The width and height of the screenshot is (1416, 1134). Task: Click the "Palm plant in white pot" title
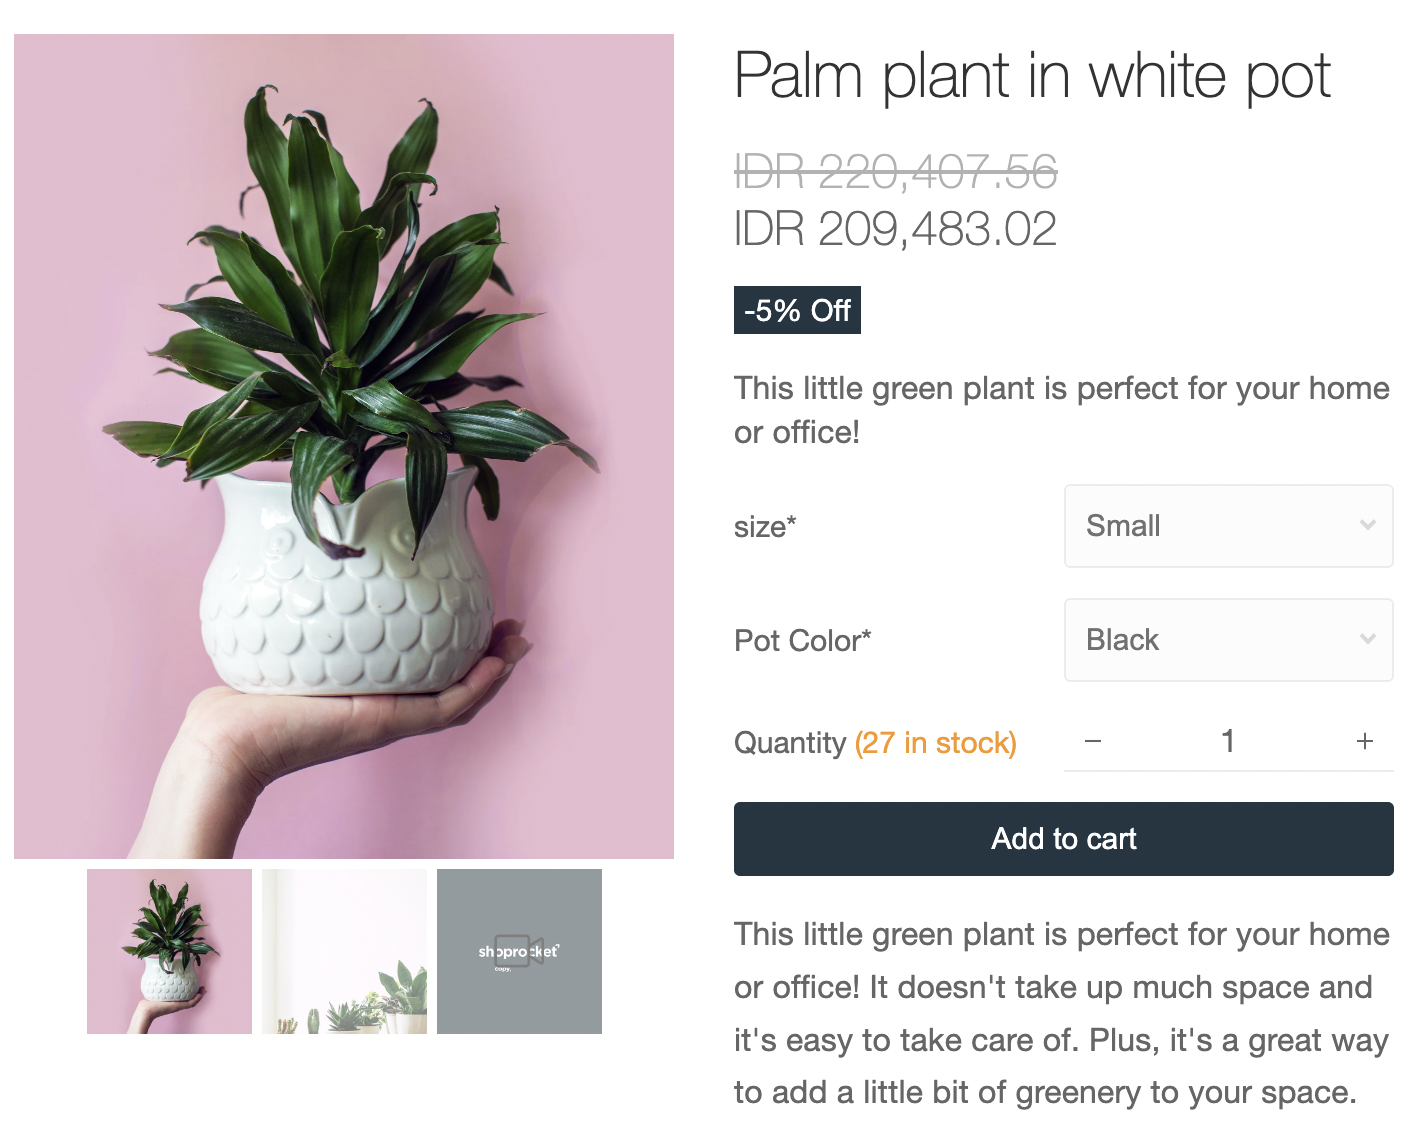point(1032,76)
